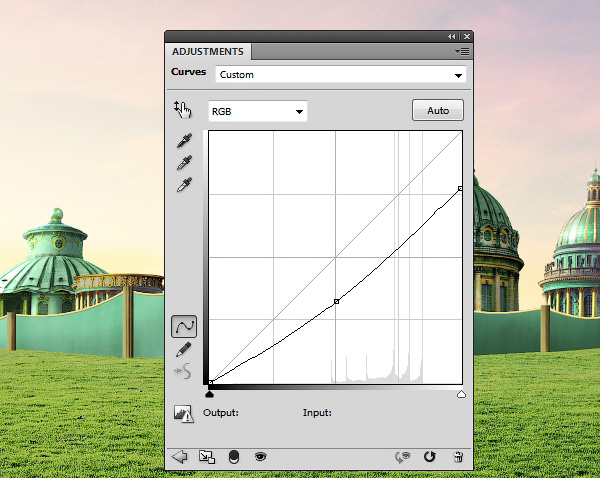Pick the gray point eyedropper

(184, 163)
